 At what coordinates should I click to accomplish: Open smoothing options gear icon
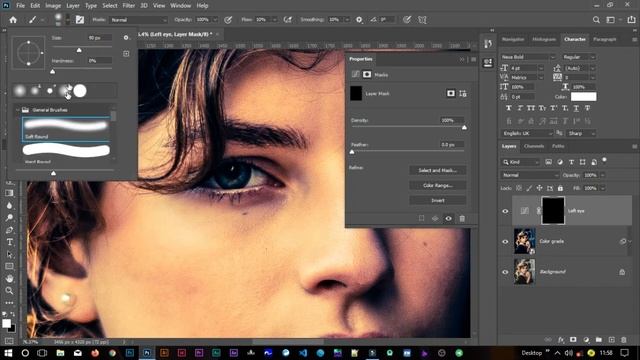(x=359, y=20)
